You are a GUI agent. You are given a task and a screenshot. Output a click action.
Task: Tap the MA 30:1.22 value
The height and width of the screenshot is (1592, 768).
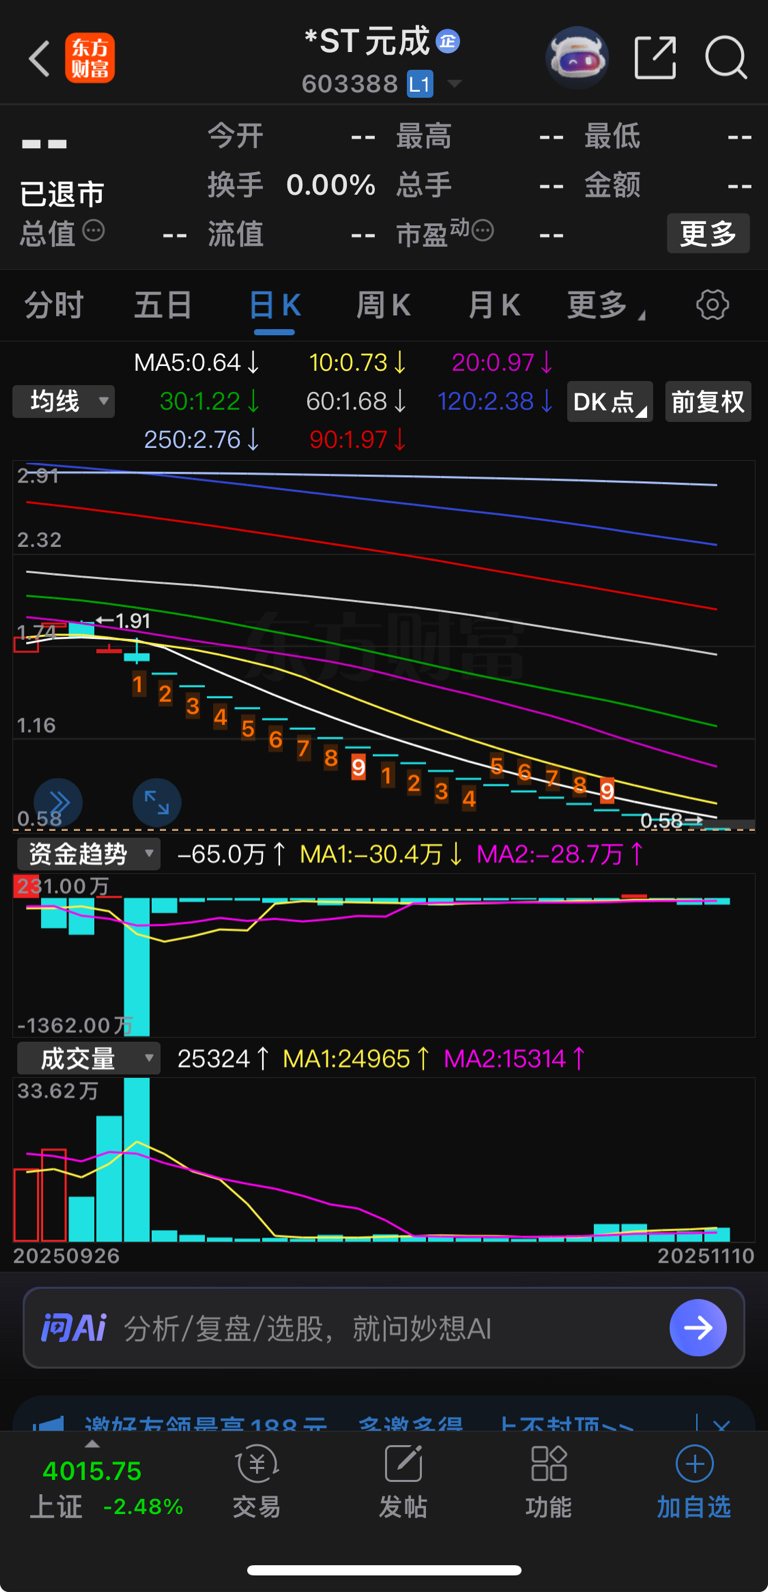(x=210, y=401)
